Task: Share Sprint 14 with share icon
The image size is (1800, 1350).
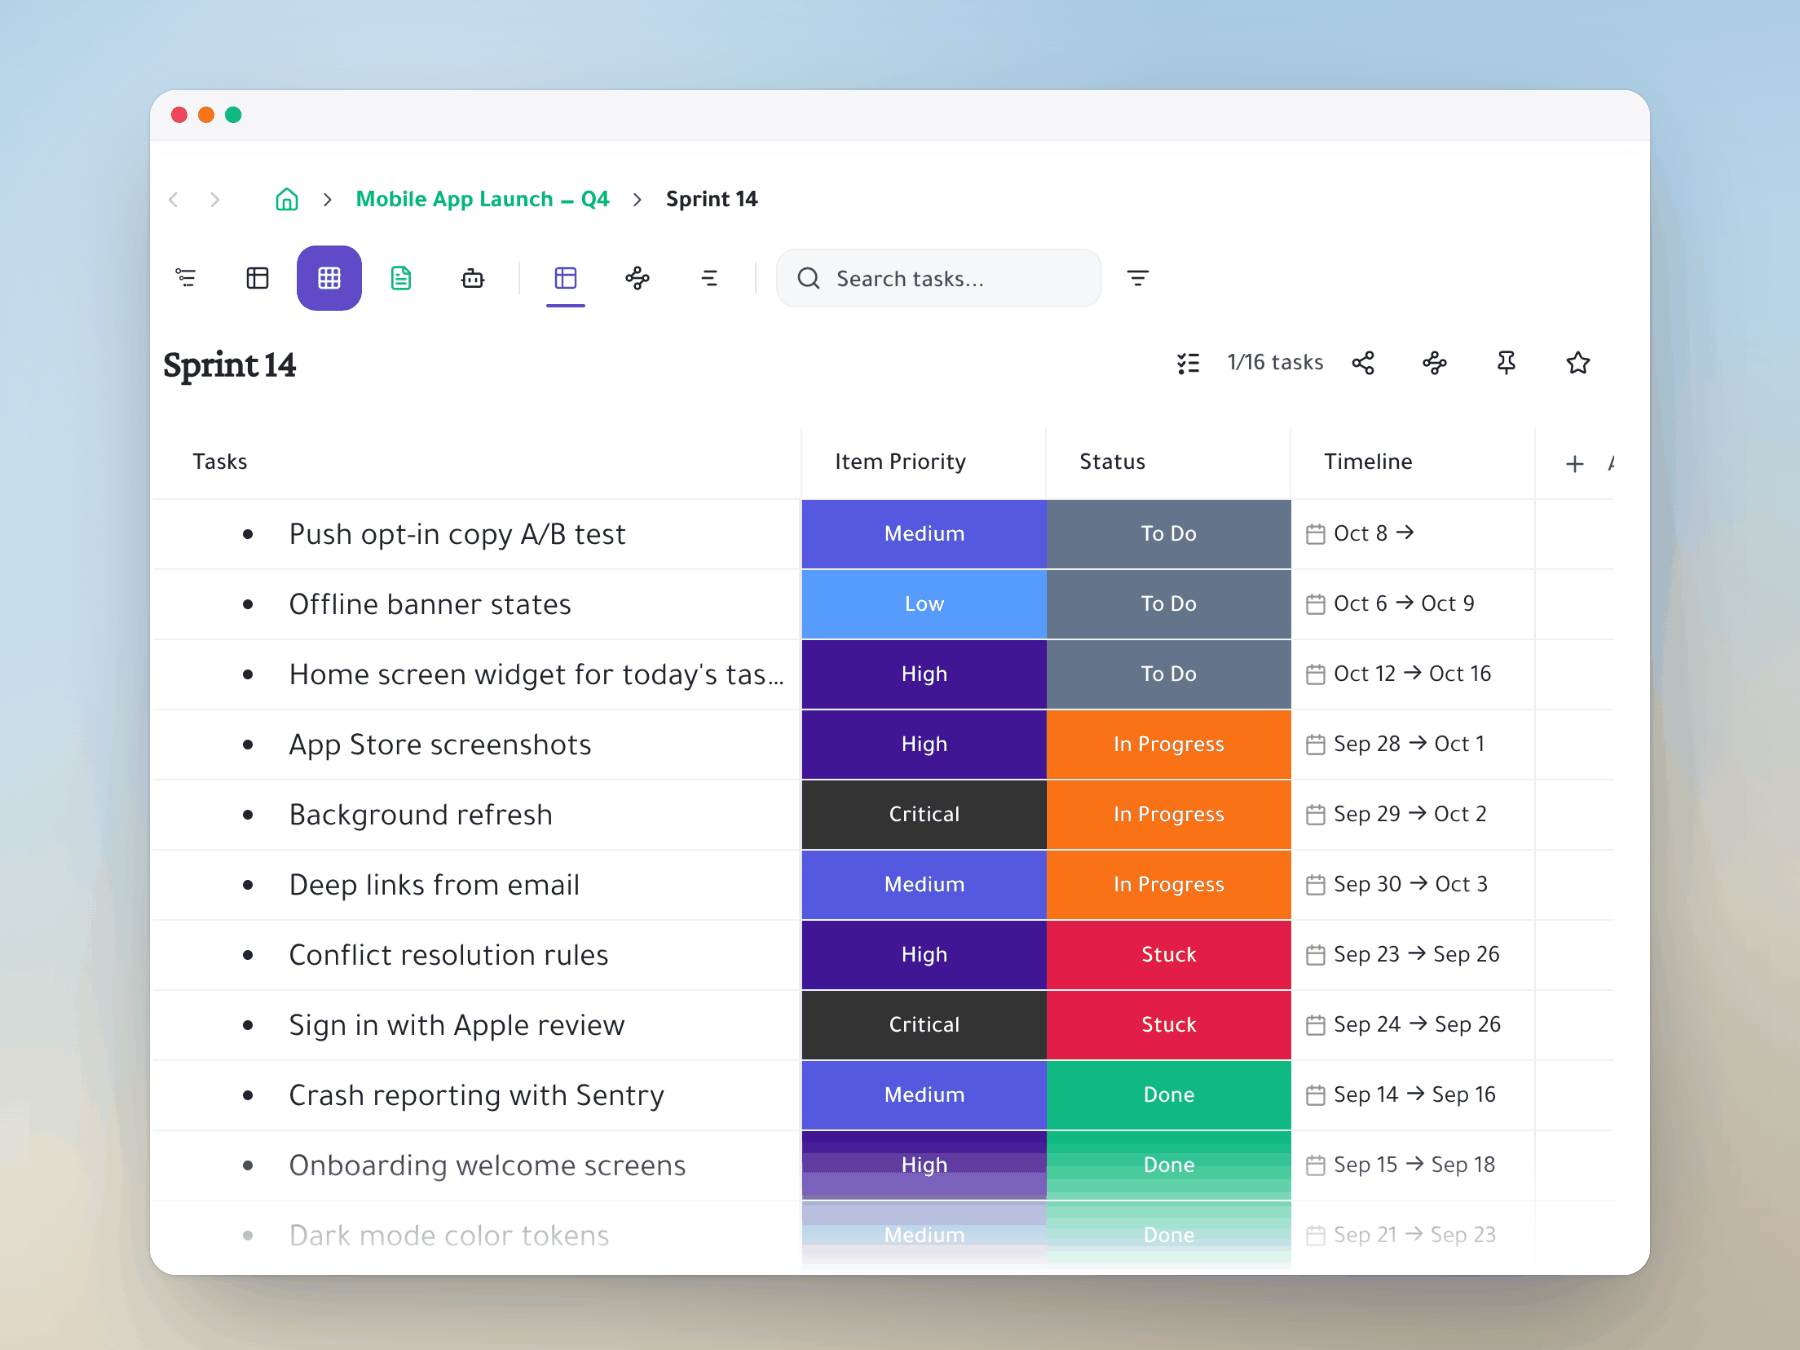Action: (x=1363, y=363)
